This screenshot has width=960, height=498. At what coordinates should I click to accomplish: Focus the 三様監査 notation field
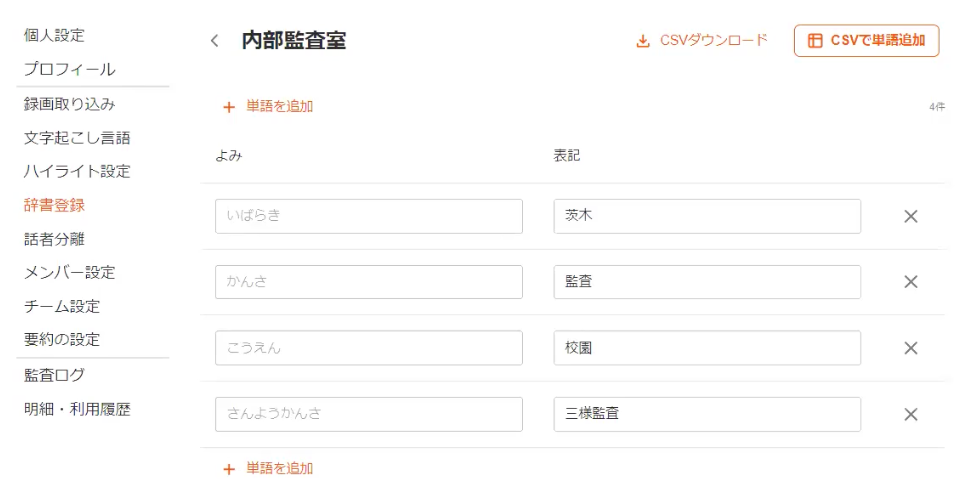(706, 414)
